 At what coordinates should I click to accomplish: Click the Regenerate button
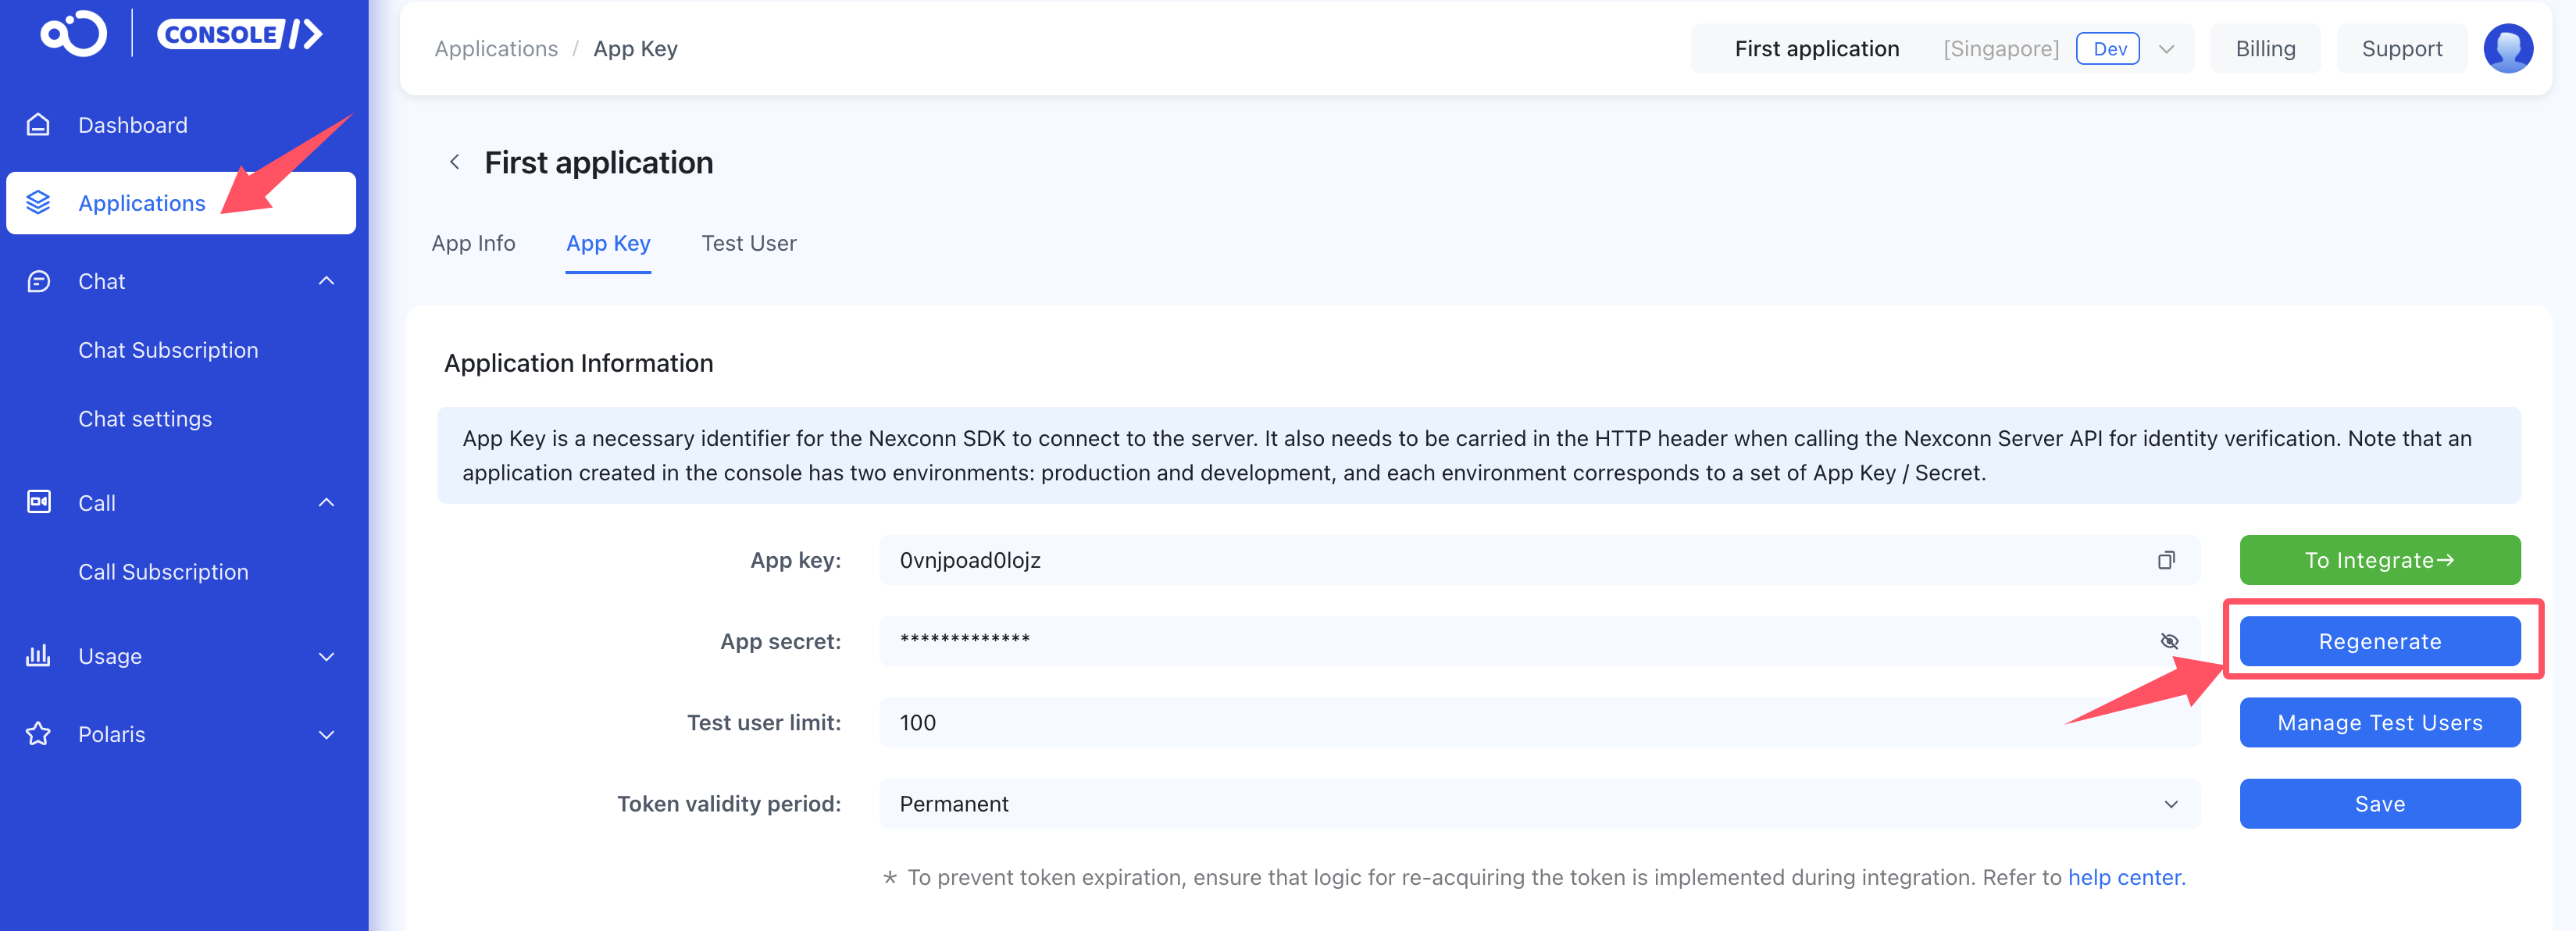click(x=2379, y=641)
